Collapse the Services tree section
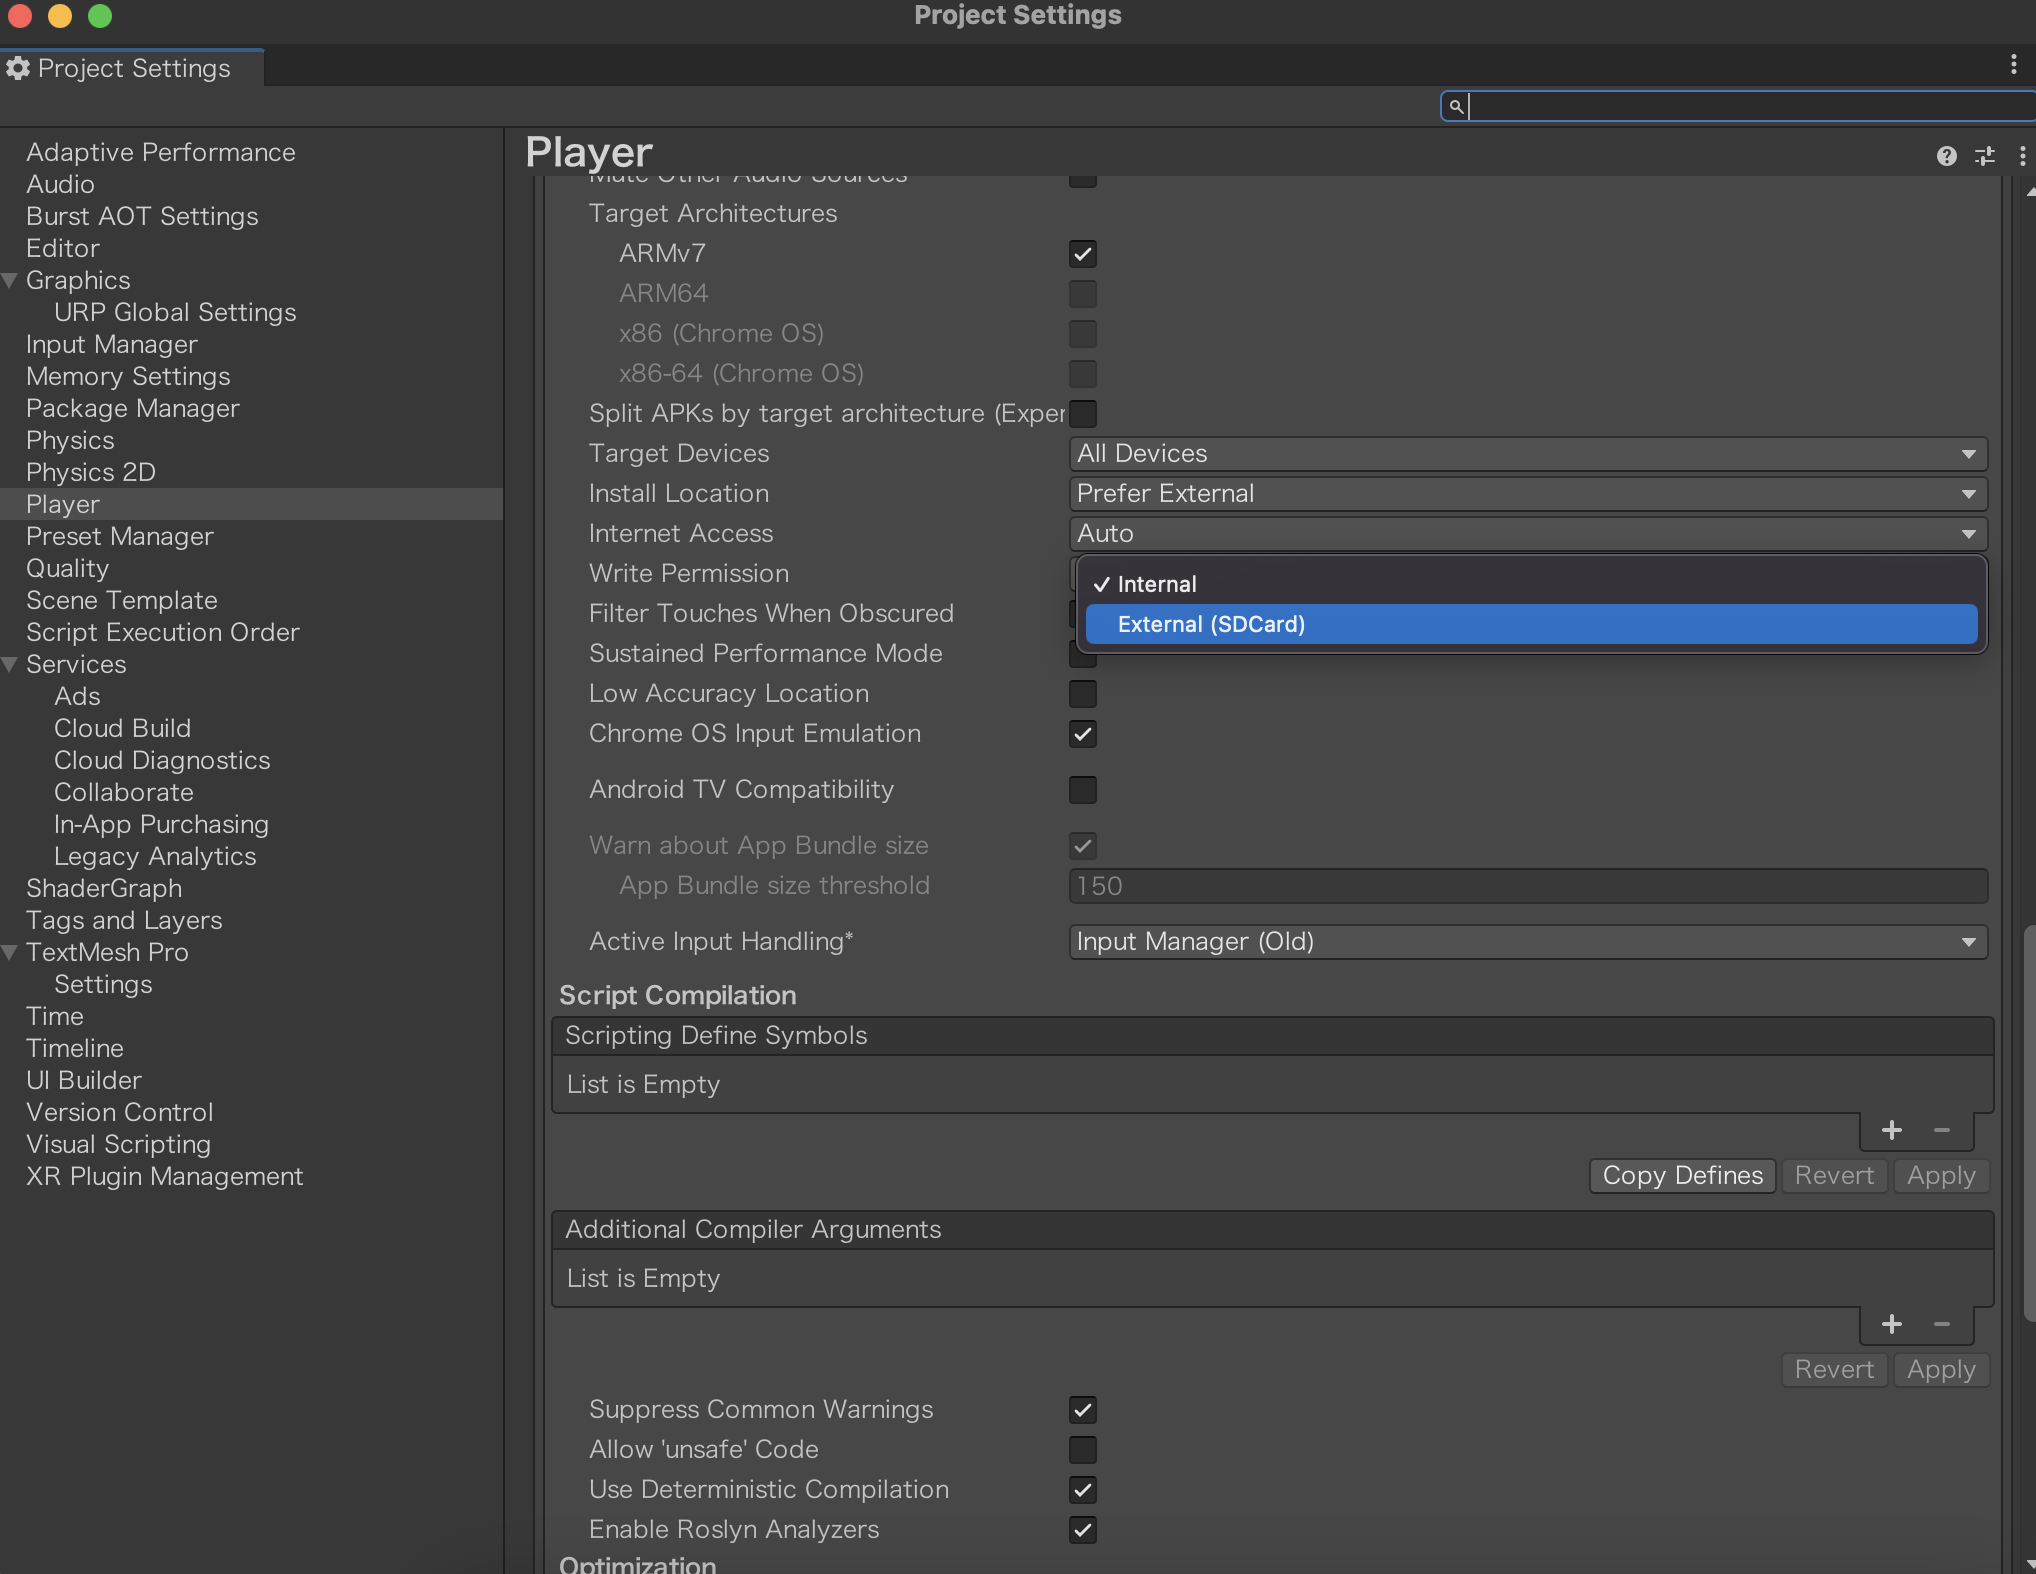Screen dimensions: 2036x1574 click(x=10, y=664)
